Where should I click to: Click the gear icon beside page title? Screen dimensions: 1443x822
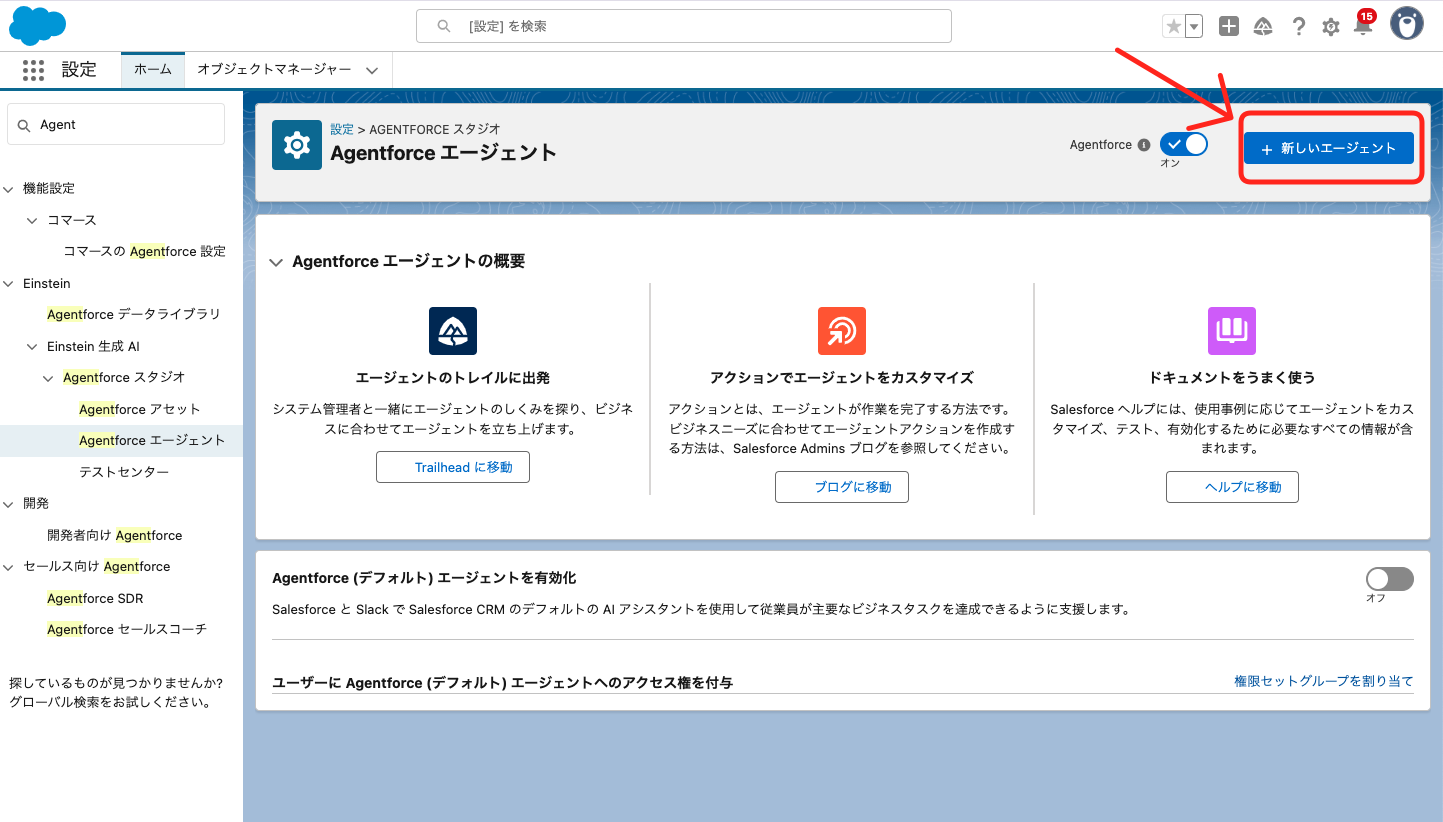(297, 145)
